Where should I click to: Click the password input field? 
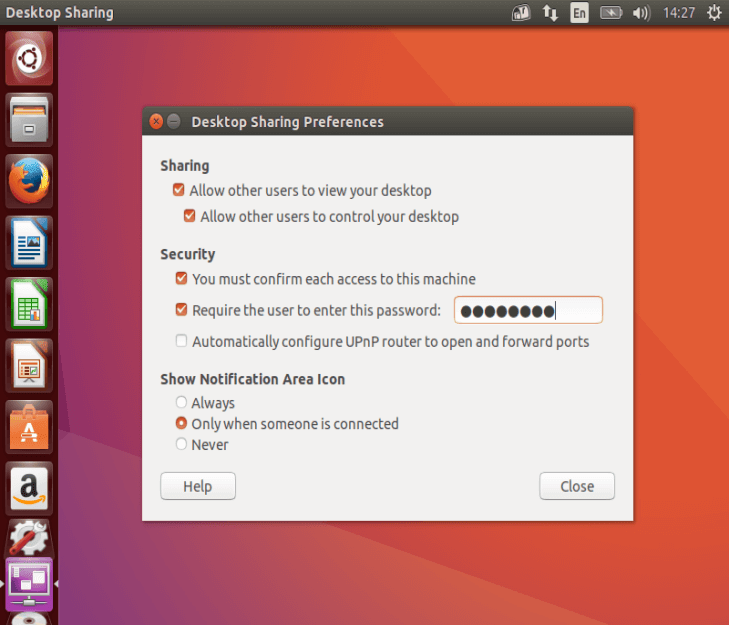(528, 311)
